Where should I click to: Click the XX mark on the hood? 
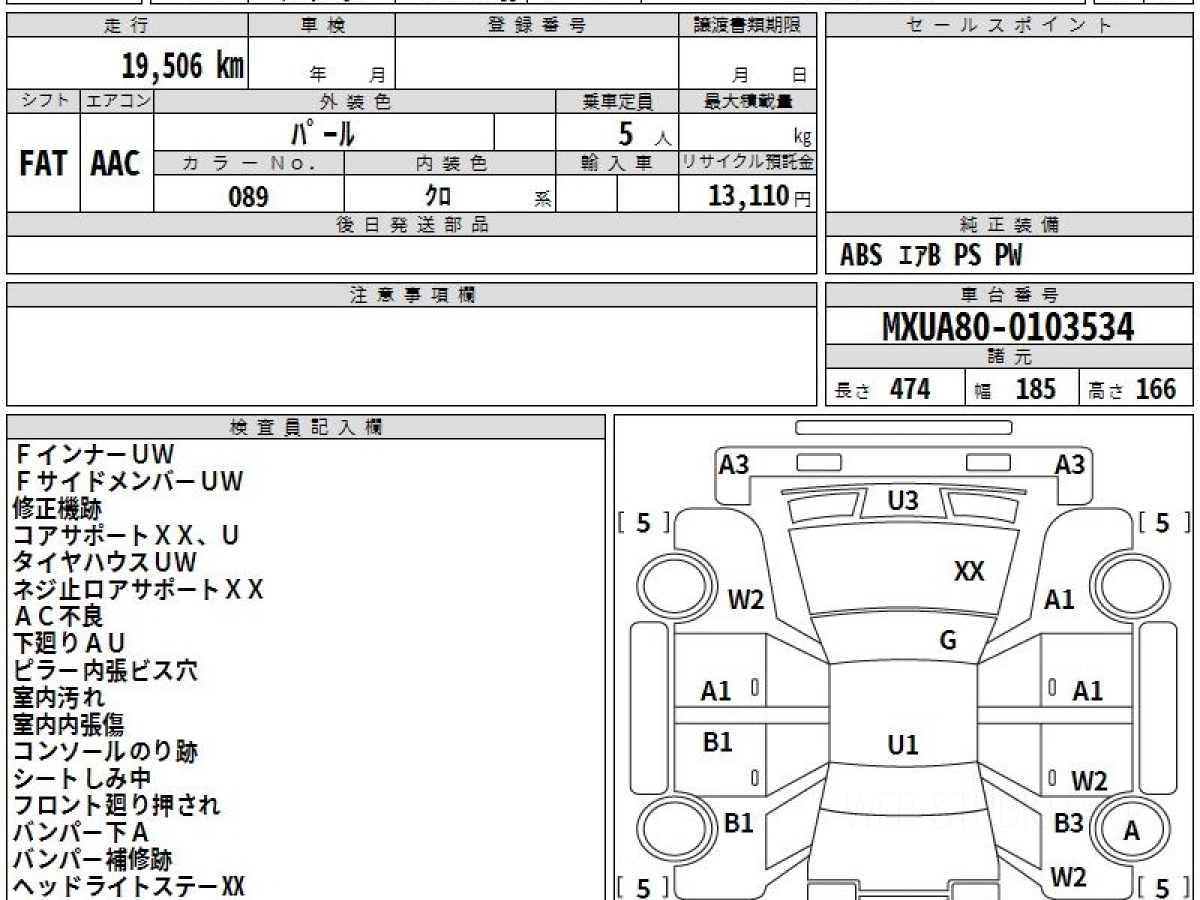pyautogui.click(x=969, y=572)
